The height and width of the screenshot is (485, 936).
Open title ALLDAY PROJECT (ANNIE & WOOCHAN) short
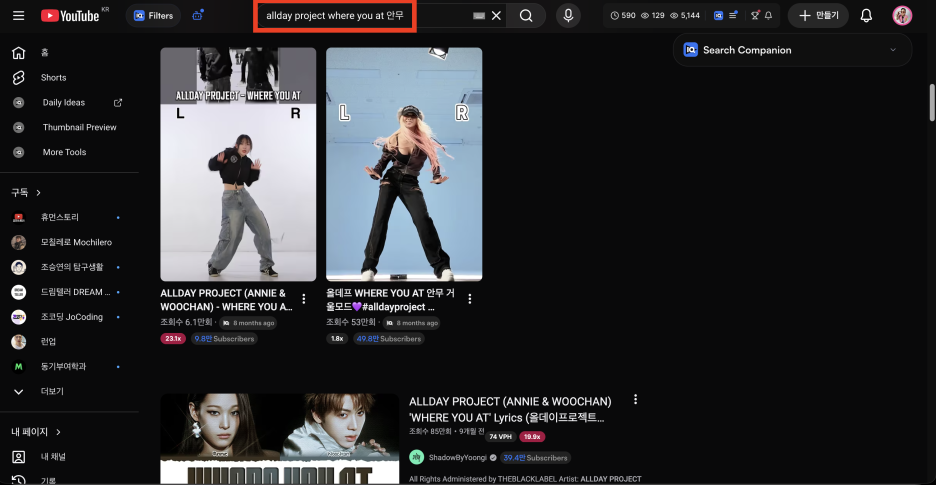[227, 300]
